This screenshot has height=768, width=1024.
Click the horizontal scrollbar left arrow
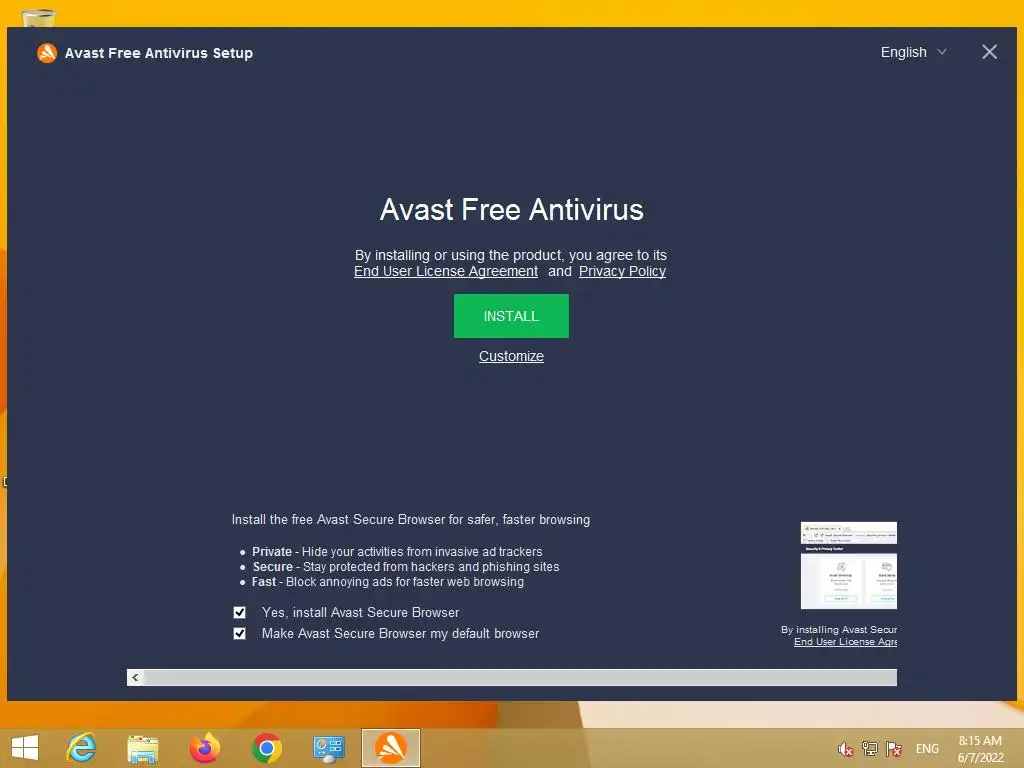135,677
